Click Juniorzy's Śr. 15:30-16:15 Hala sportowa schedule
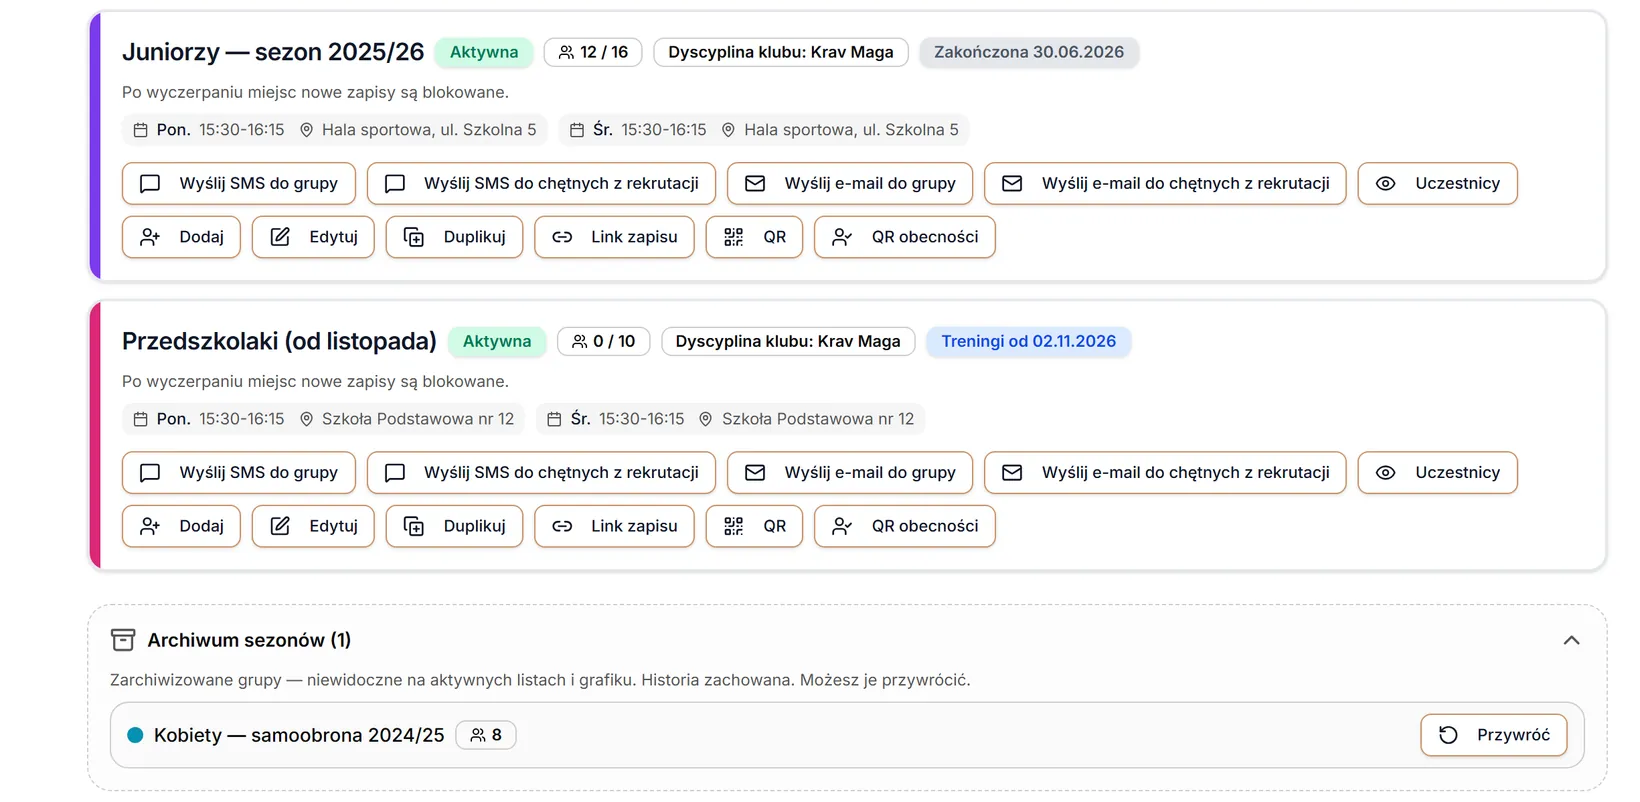This screenshot has width=1640, height=802. (x=764, y=130)
